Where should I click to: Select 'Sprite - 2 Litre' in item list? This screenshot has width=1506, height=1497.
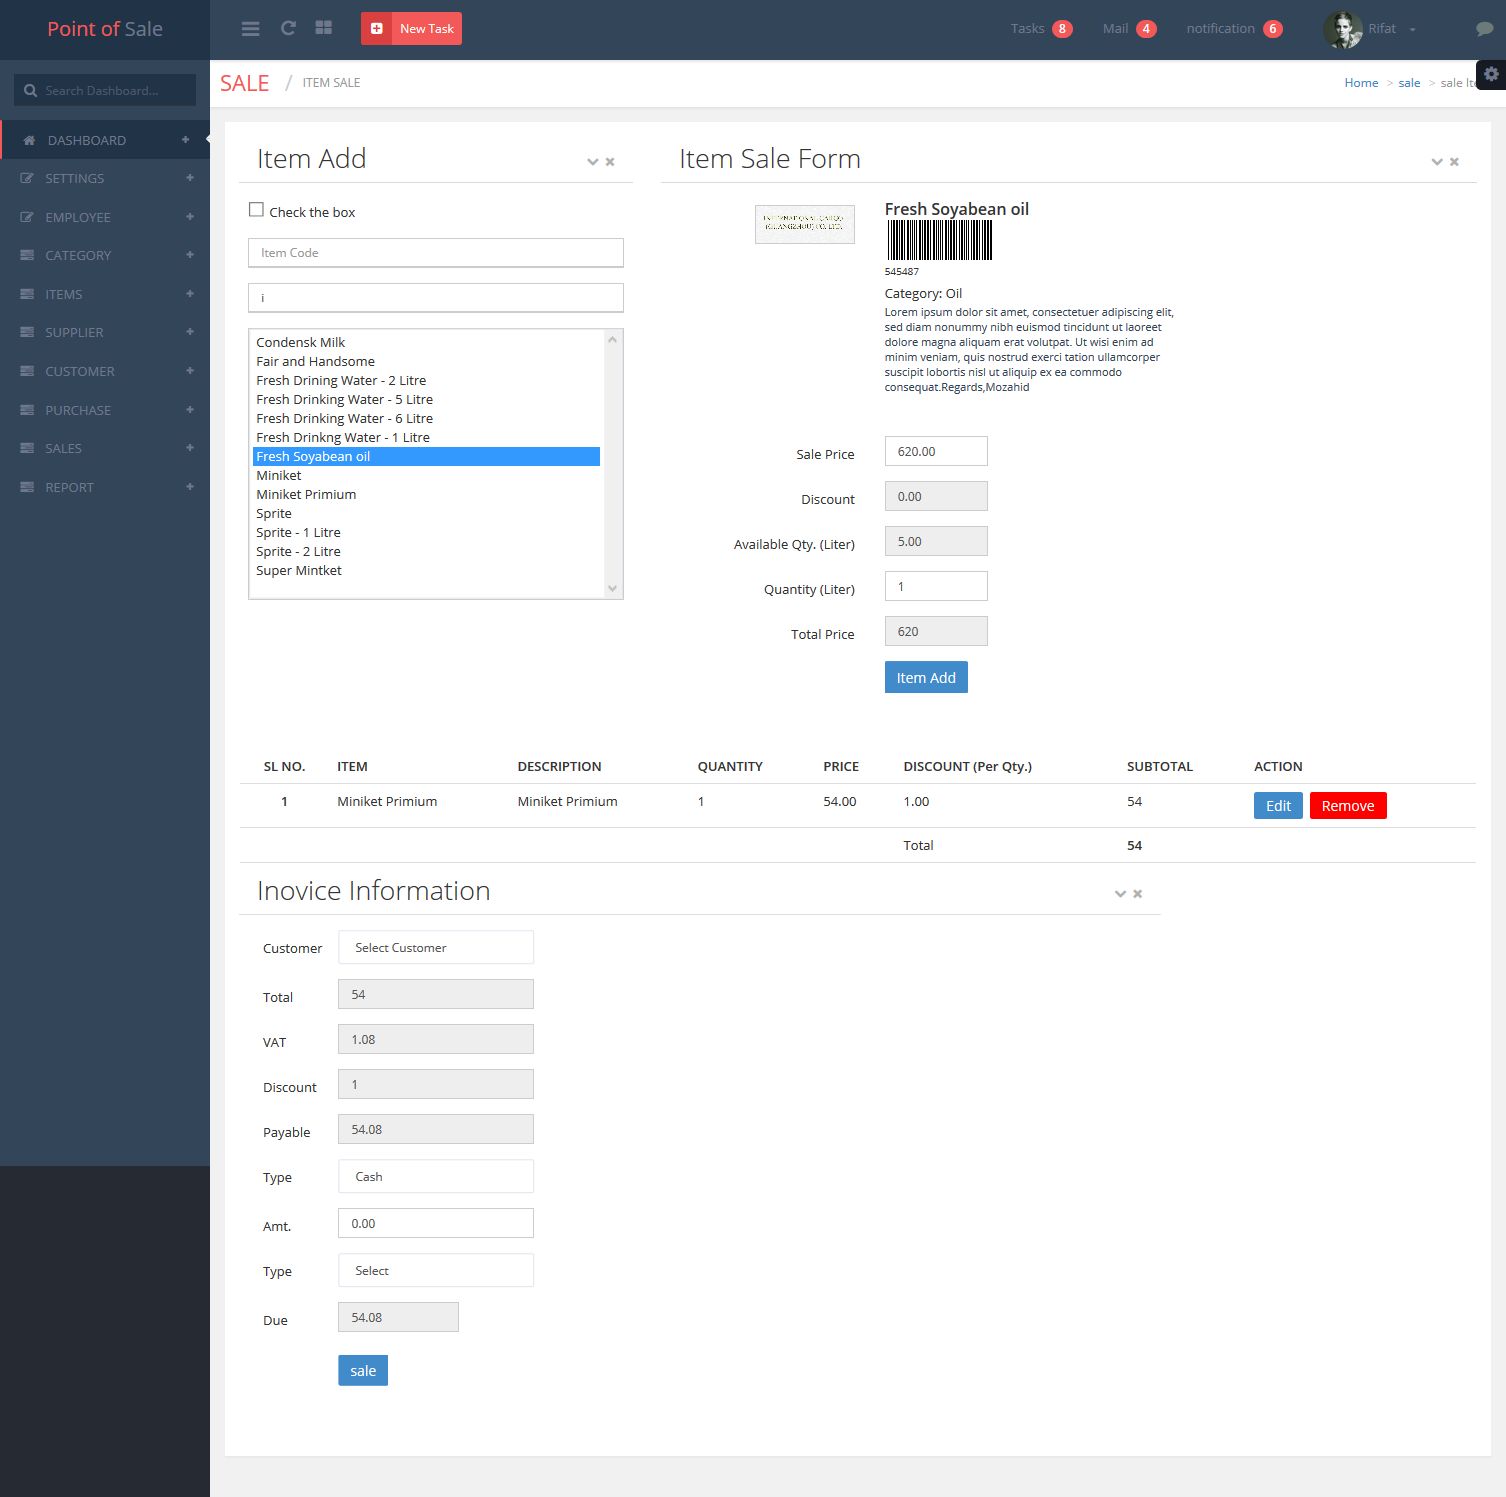[298, 552]
